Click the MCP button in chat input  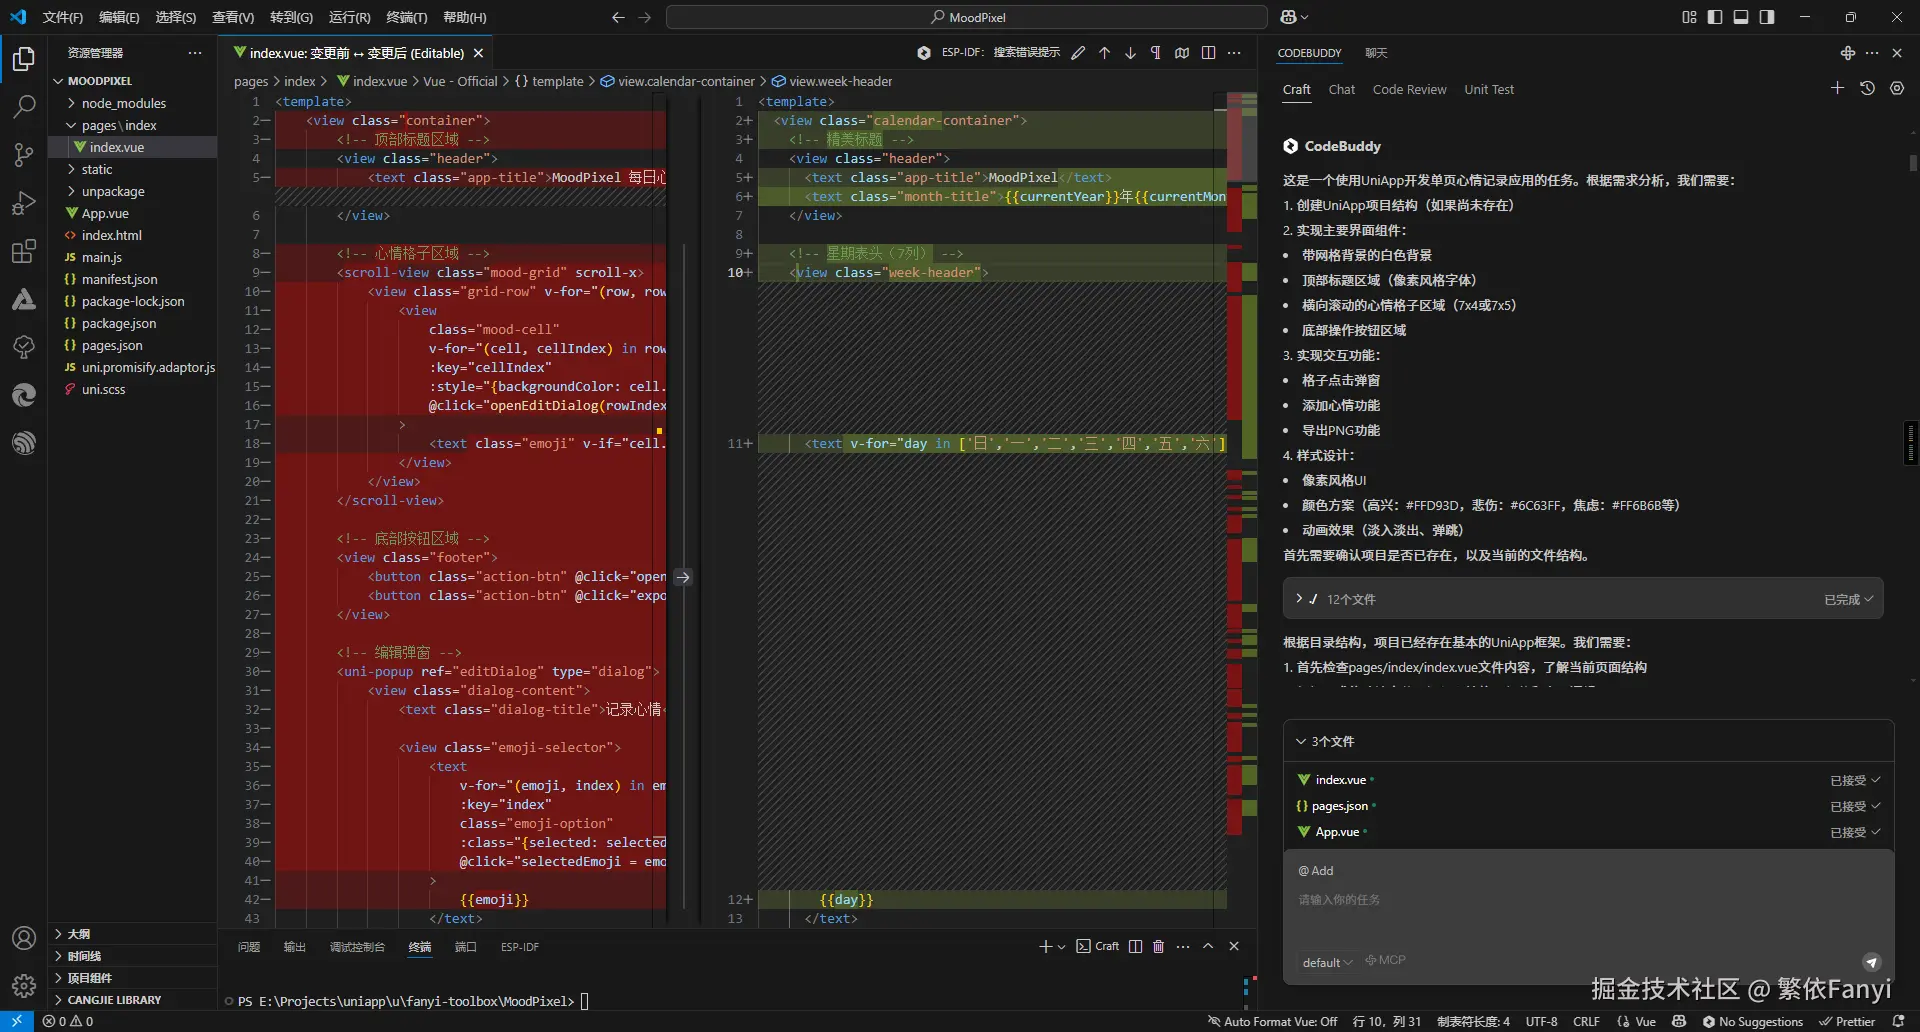tap(1385, 960)
